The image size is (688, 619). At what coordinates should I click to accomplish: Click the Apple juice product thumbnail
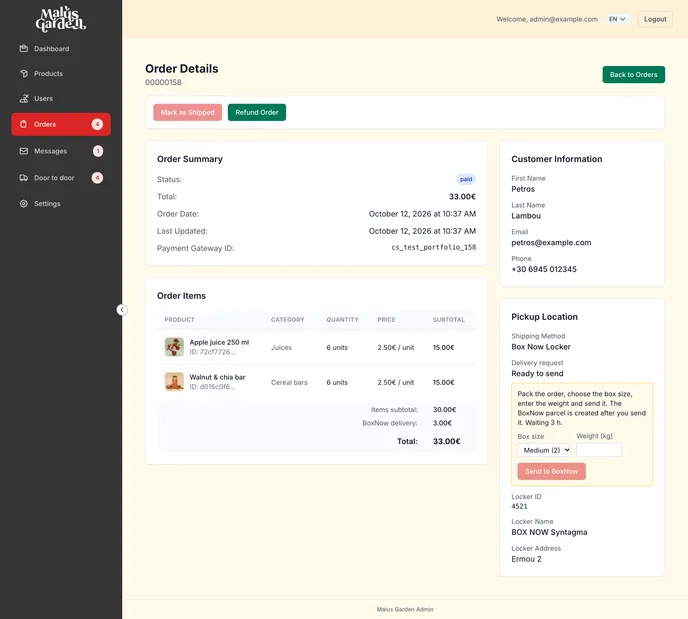coord(174,347)
